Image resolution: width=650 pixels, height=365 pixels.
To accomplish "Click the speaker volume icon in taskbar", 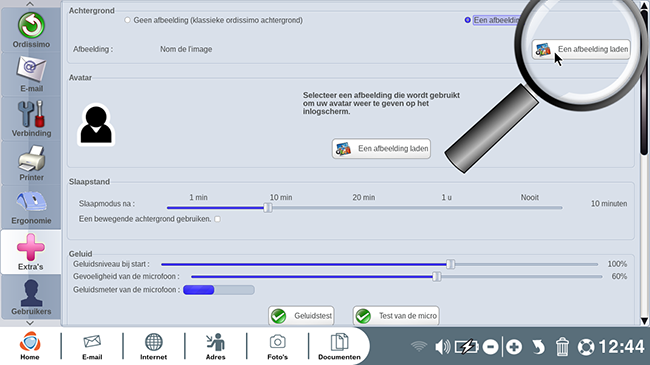I will click(x=442, y=347).
